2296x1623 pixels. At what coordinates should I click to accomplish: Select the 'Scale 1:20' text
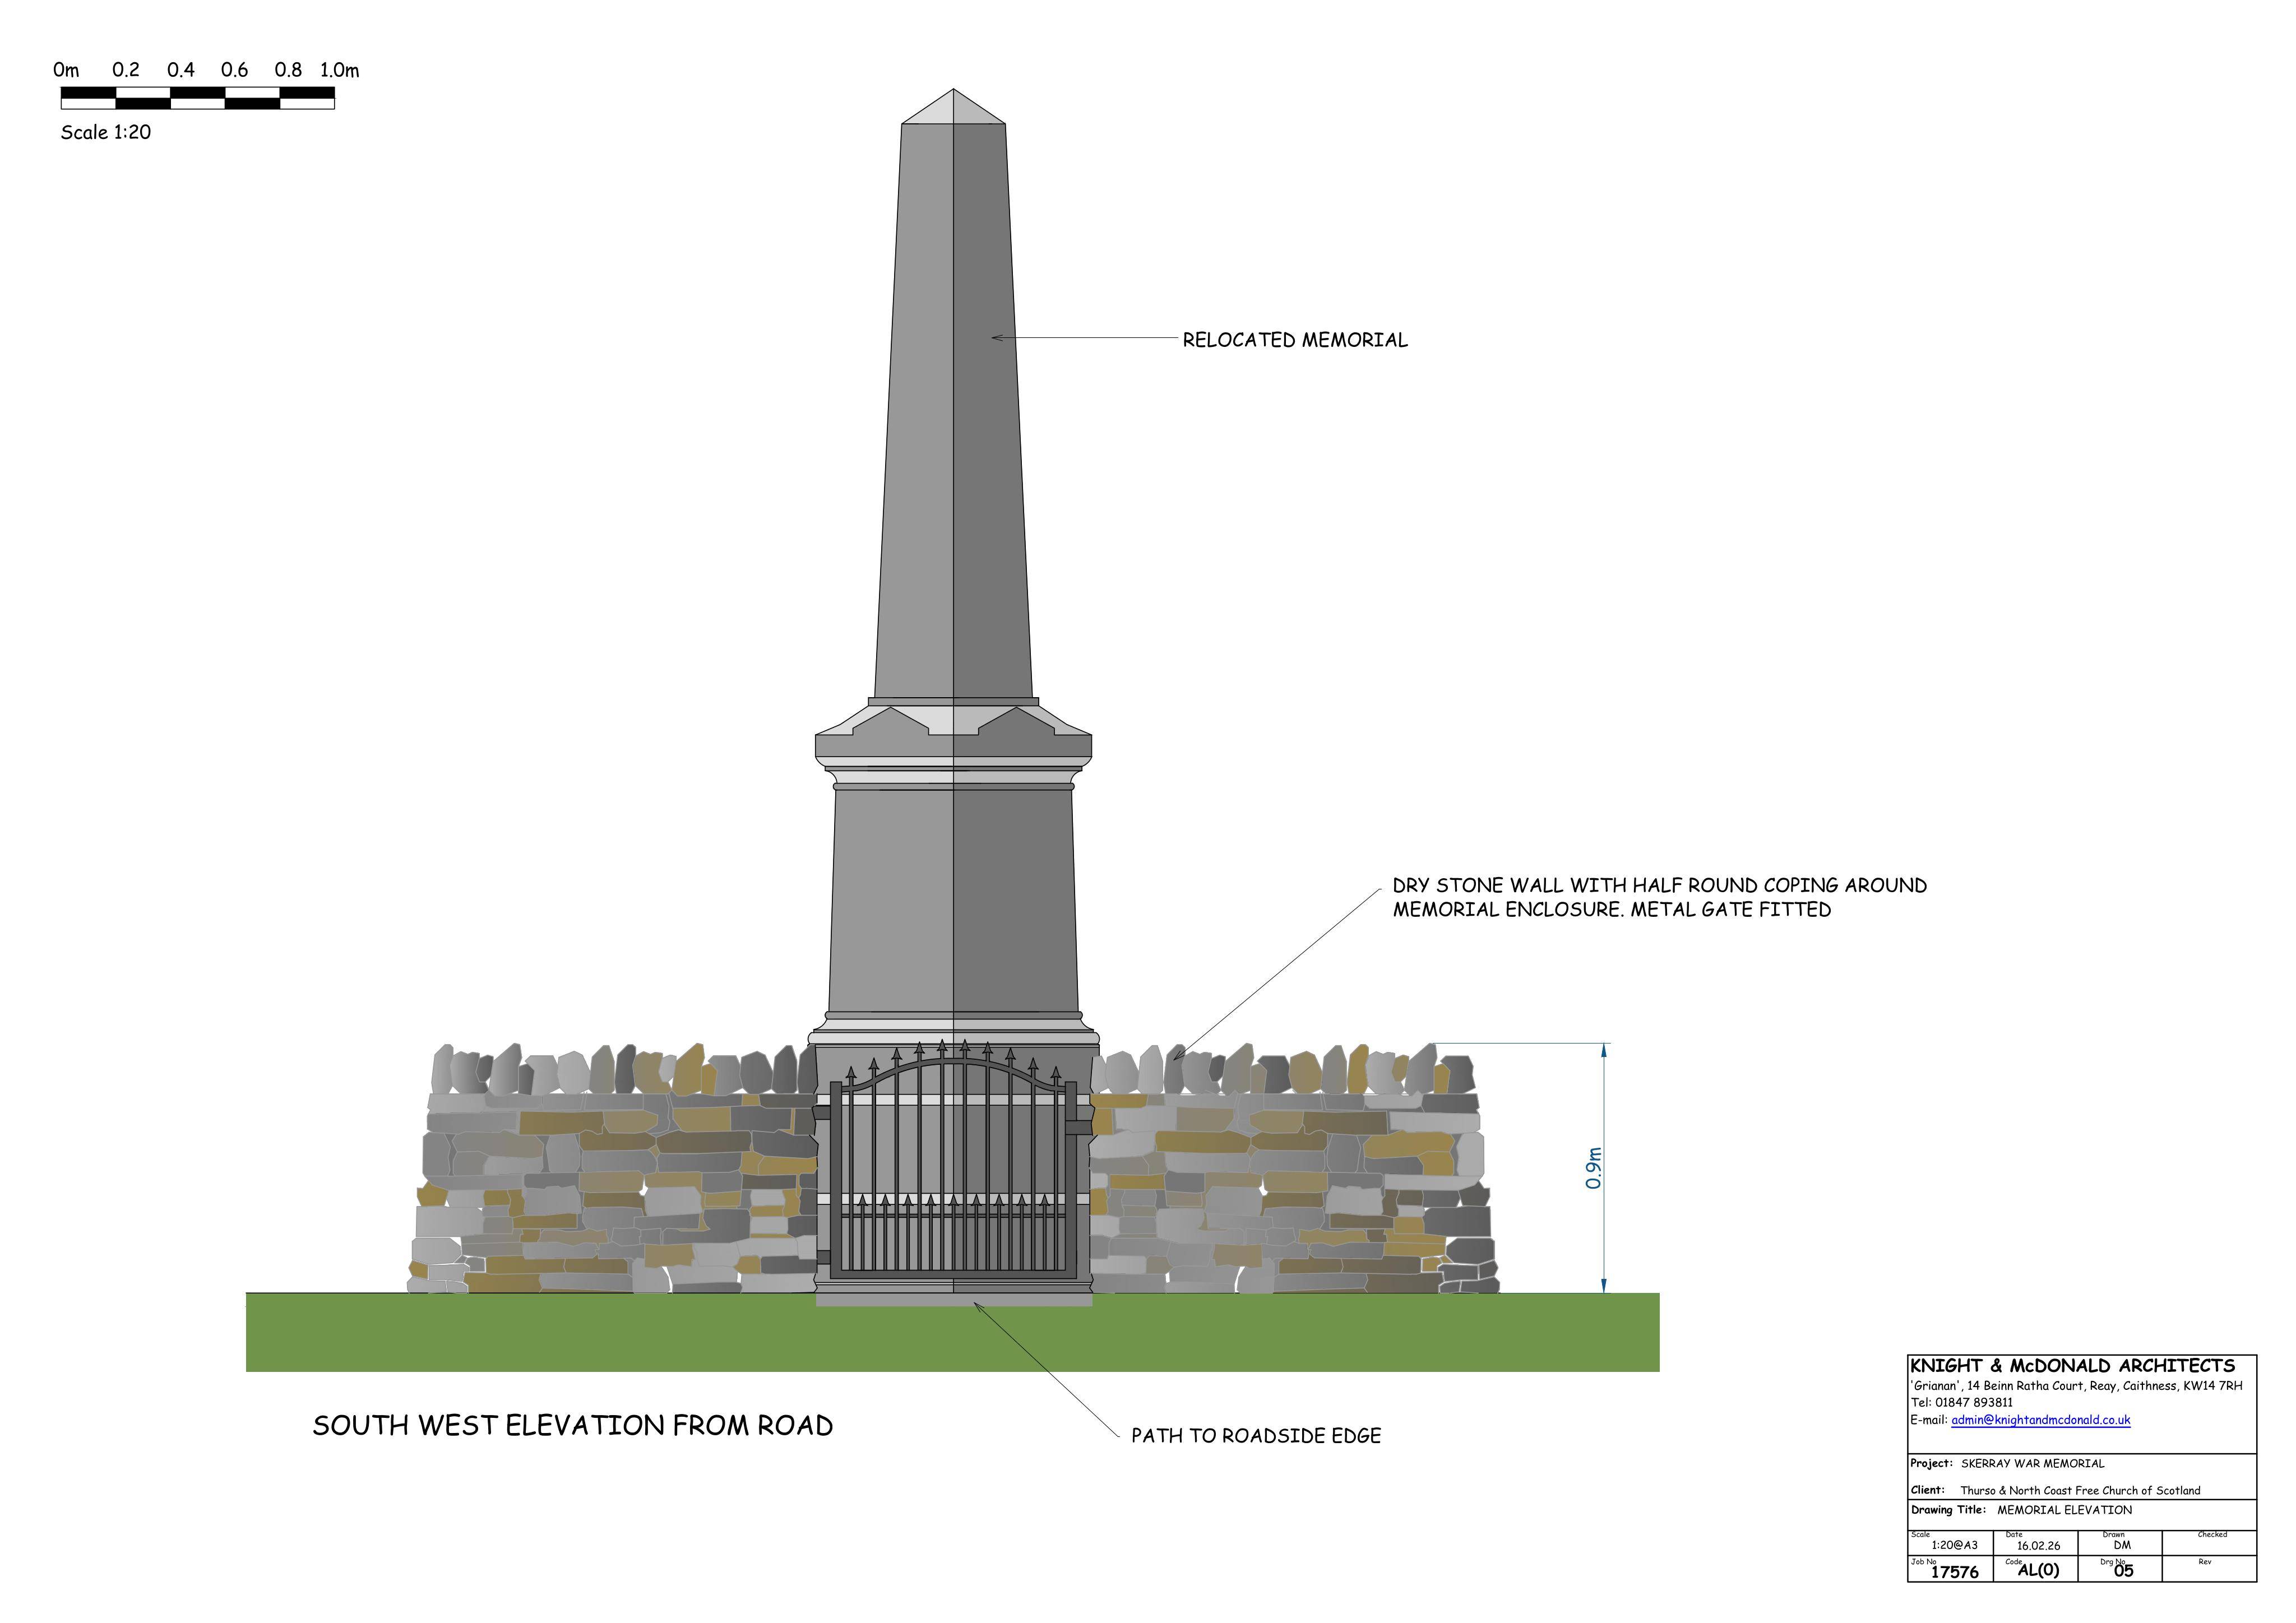pos(106,132)
